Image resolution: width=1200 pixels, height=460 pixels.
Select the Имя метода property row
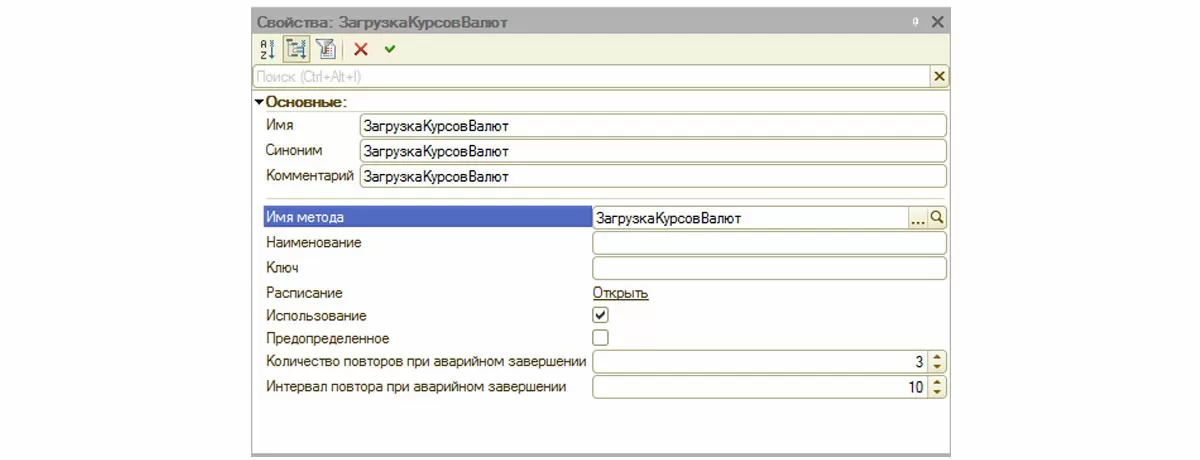[x=426, y=217]
